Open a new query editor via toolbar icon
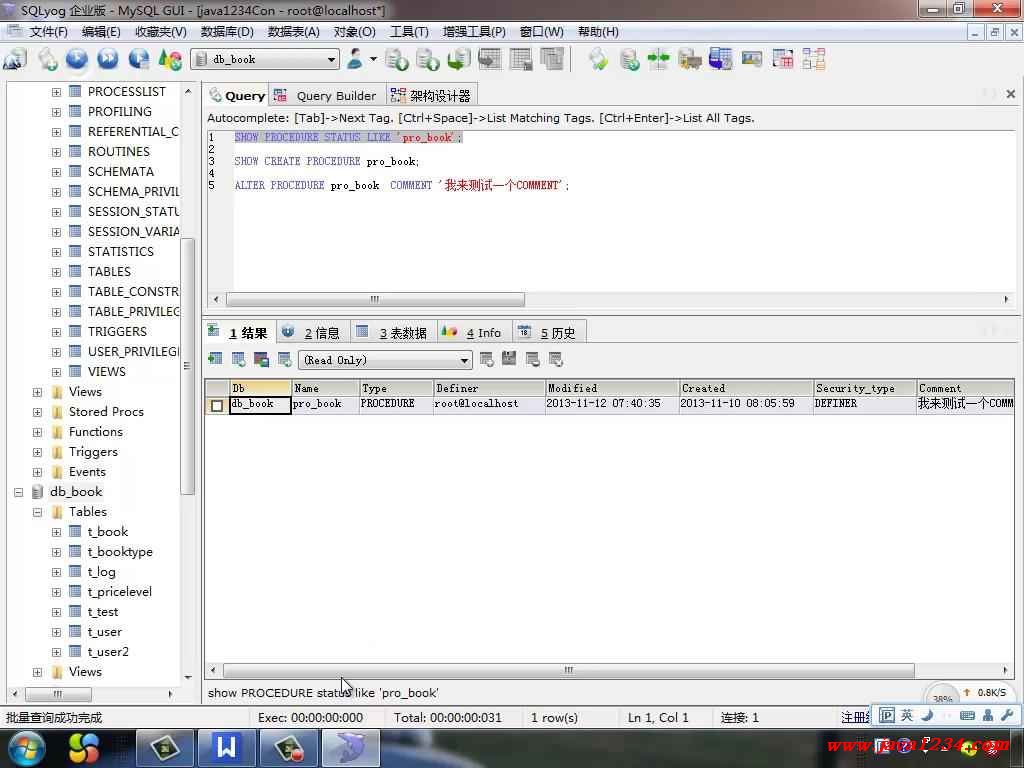1024x768 pixels. pyautogui.click(x=47, y=59)
